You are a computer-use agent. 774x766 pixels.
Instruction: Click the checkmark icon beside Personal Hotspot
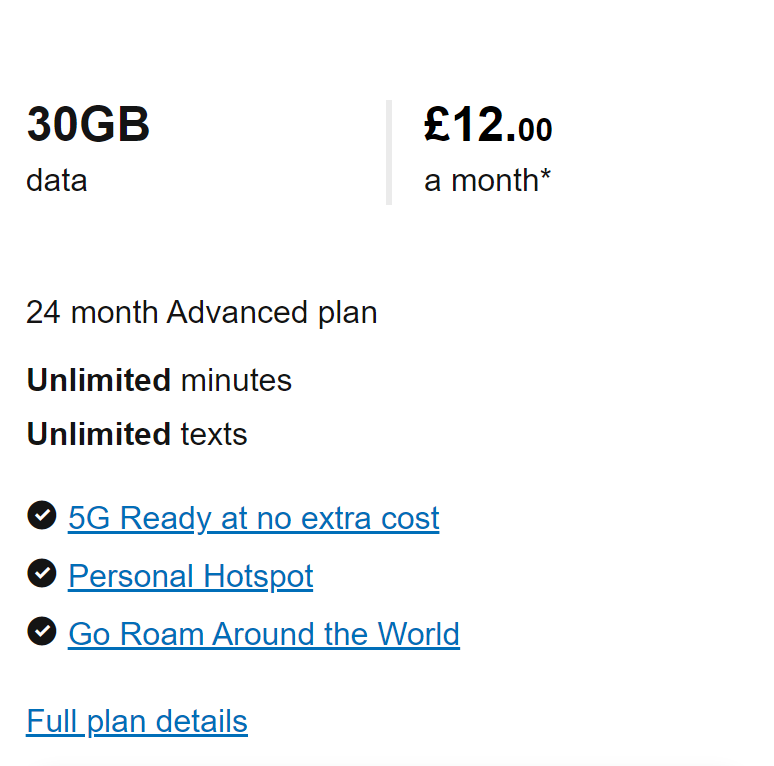pyautogui.click(x=42, y=574)
